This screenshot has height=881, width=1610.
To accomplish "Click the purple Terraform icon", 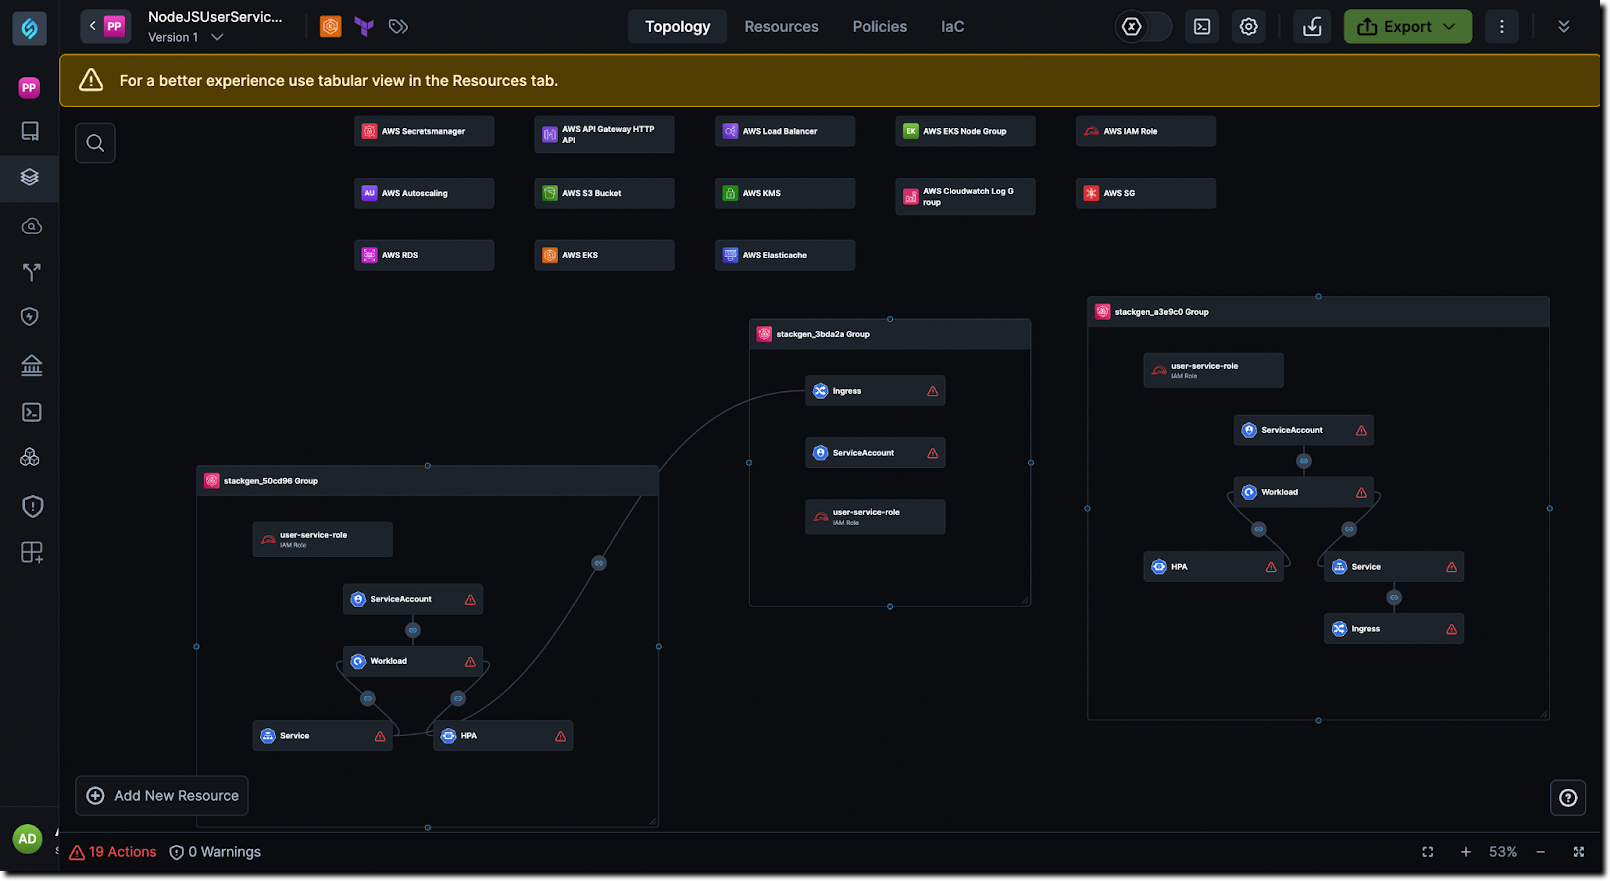I will click(364, 27).
